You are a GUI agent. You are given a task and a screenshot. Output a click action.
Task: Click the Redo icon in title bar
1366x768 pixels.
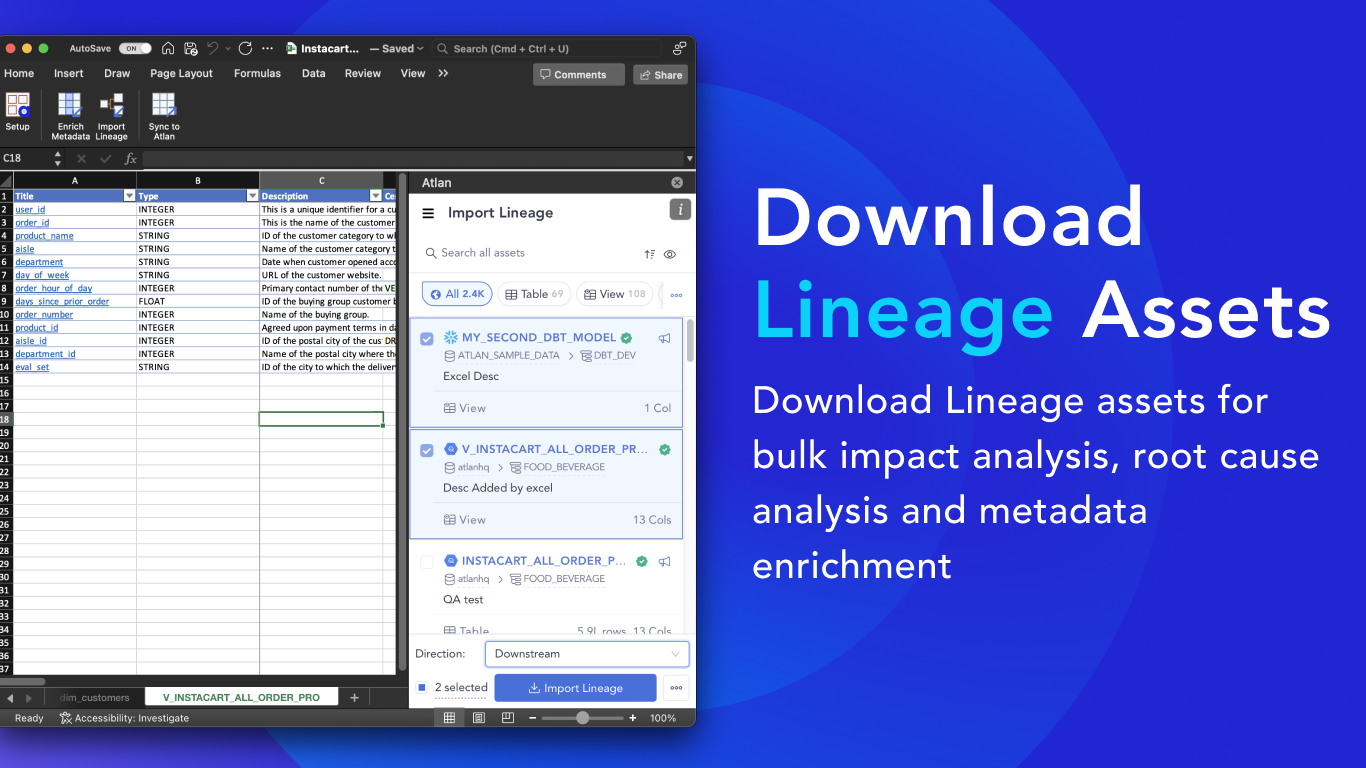pyautogui.click(x=245, y=48)
